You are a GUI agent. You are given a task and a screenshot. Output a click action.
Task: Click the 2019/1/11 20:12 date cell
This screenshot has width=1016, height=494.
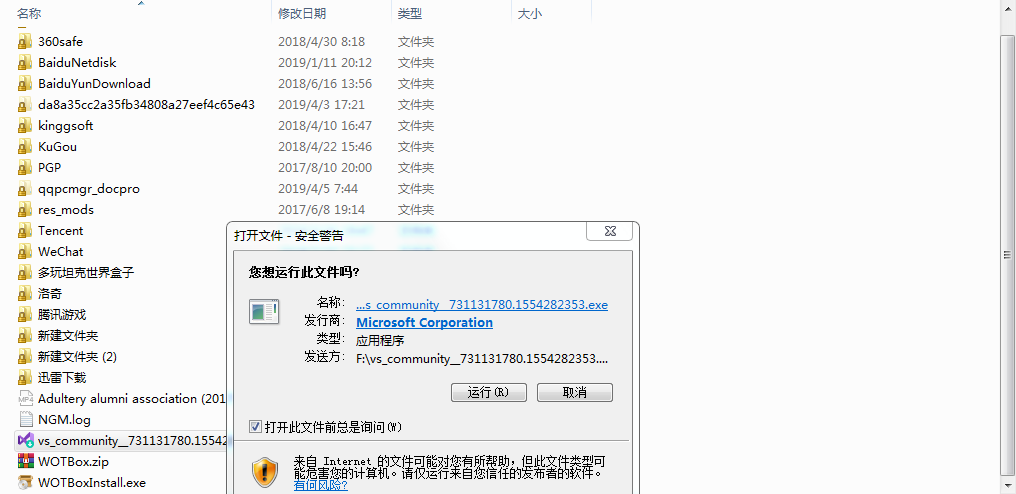(325, 63)
